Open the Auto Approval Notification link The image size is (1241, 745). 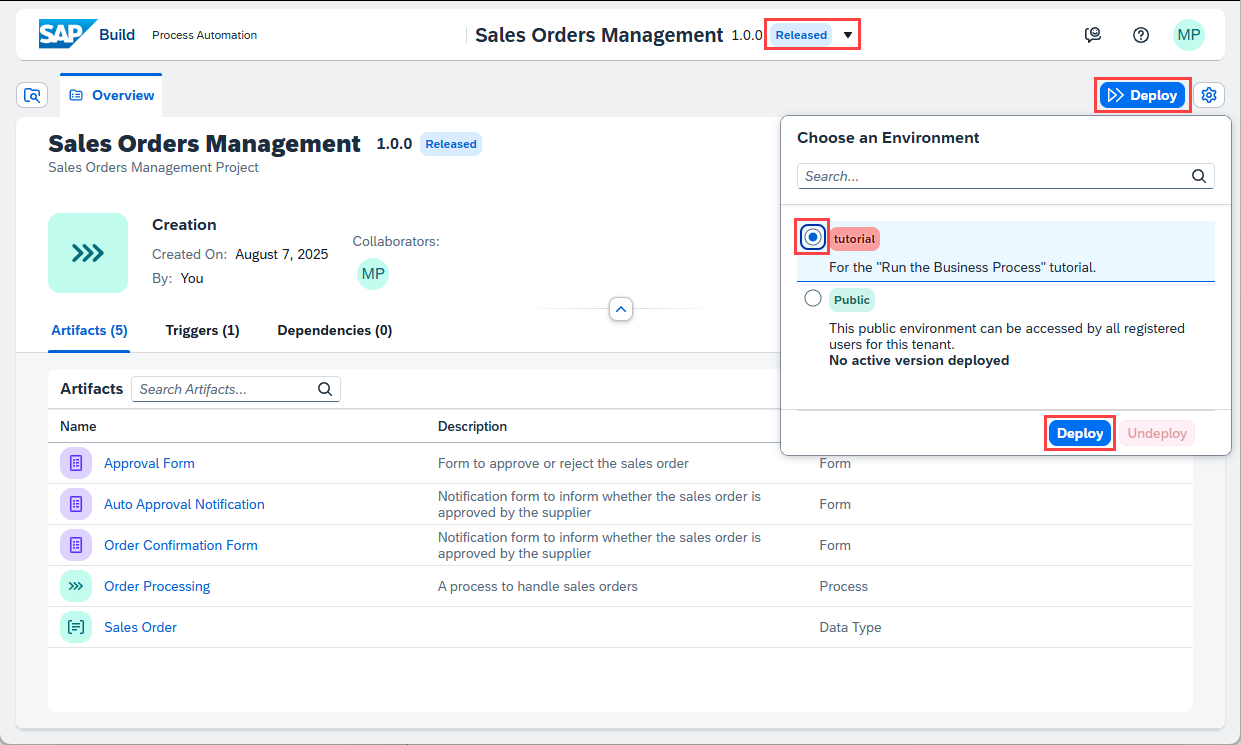184,504
